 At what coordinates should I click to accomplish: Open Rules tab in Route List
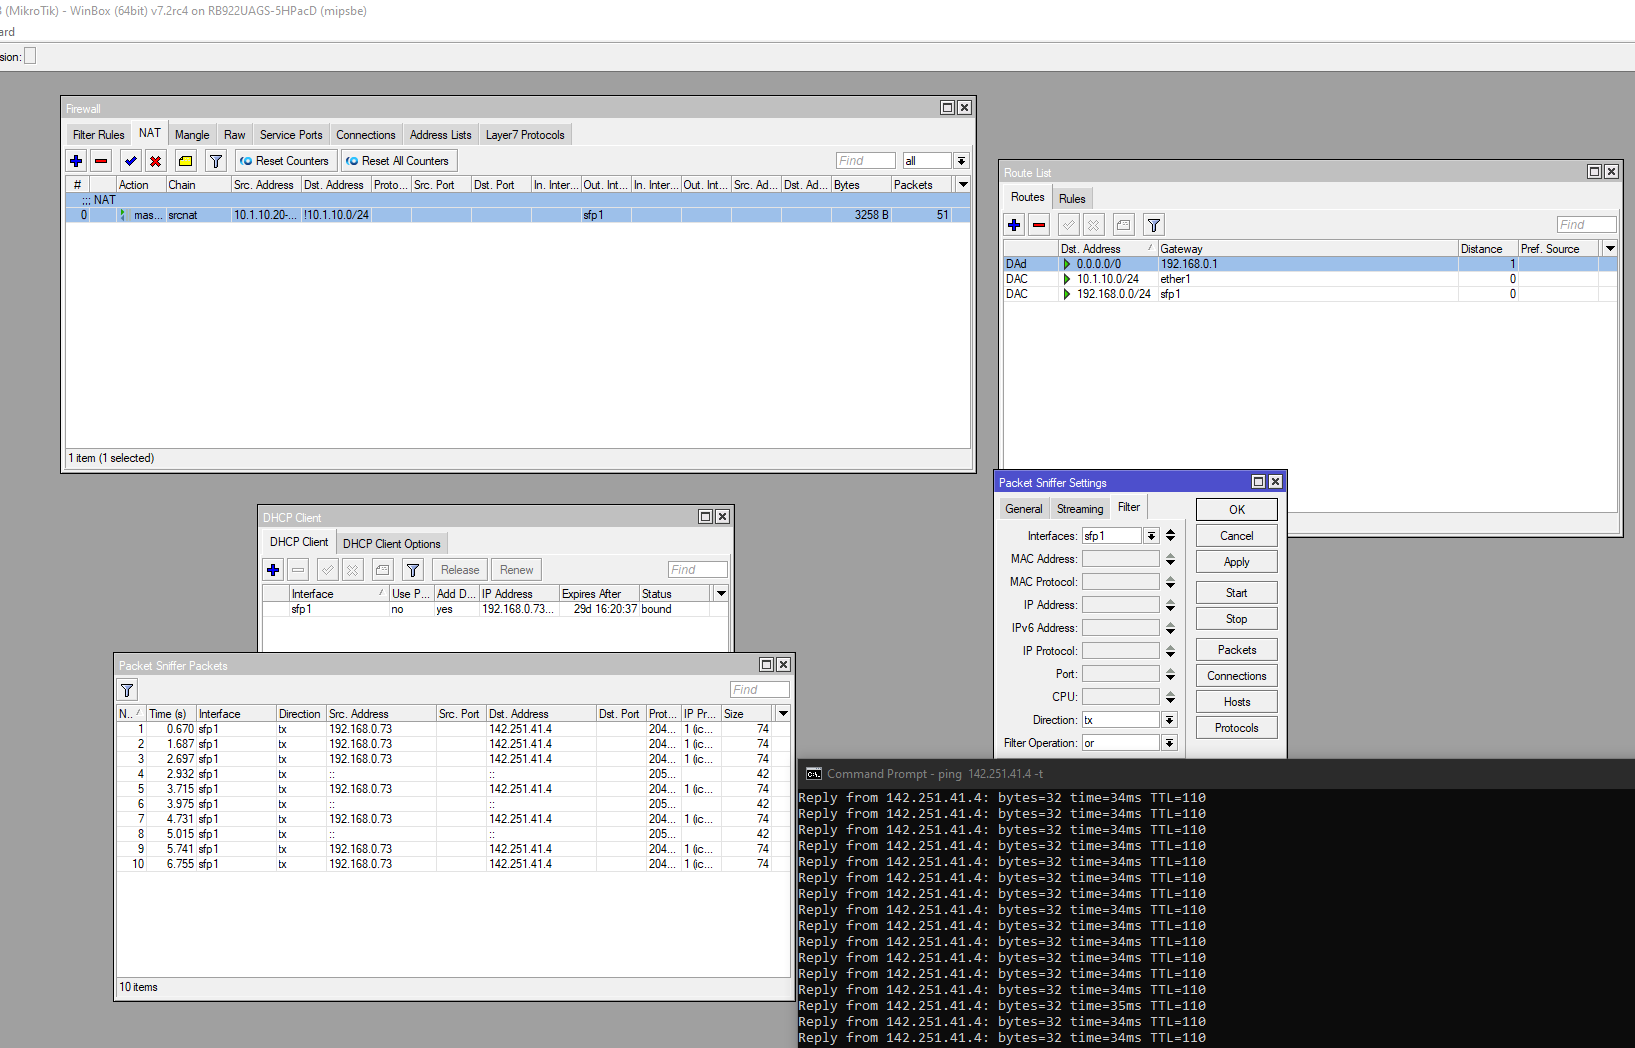click(1072, 199)
